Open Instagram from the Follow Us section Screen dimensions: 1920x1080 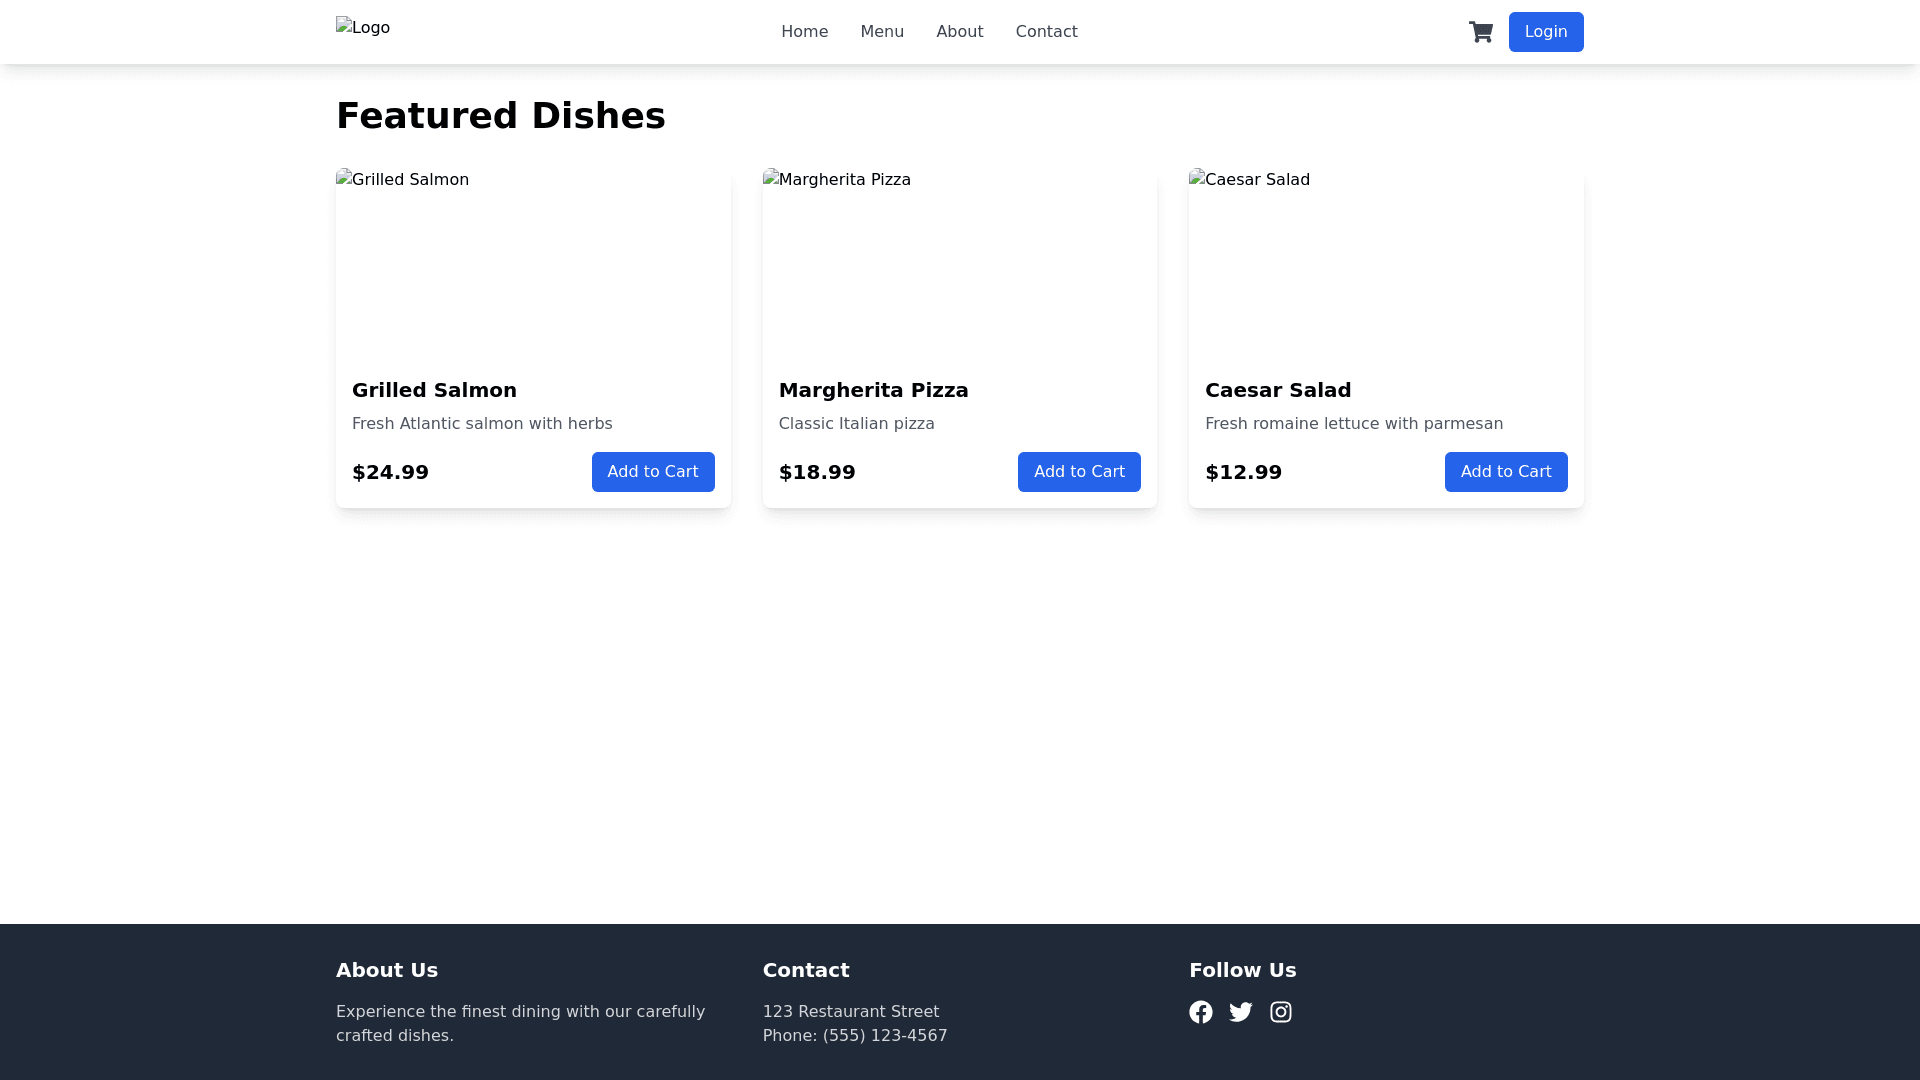click(1281, 1011)
